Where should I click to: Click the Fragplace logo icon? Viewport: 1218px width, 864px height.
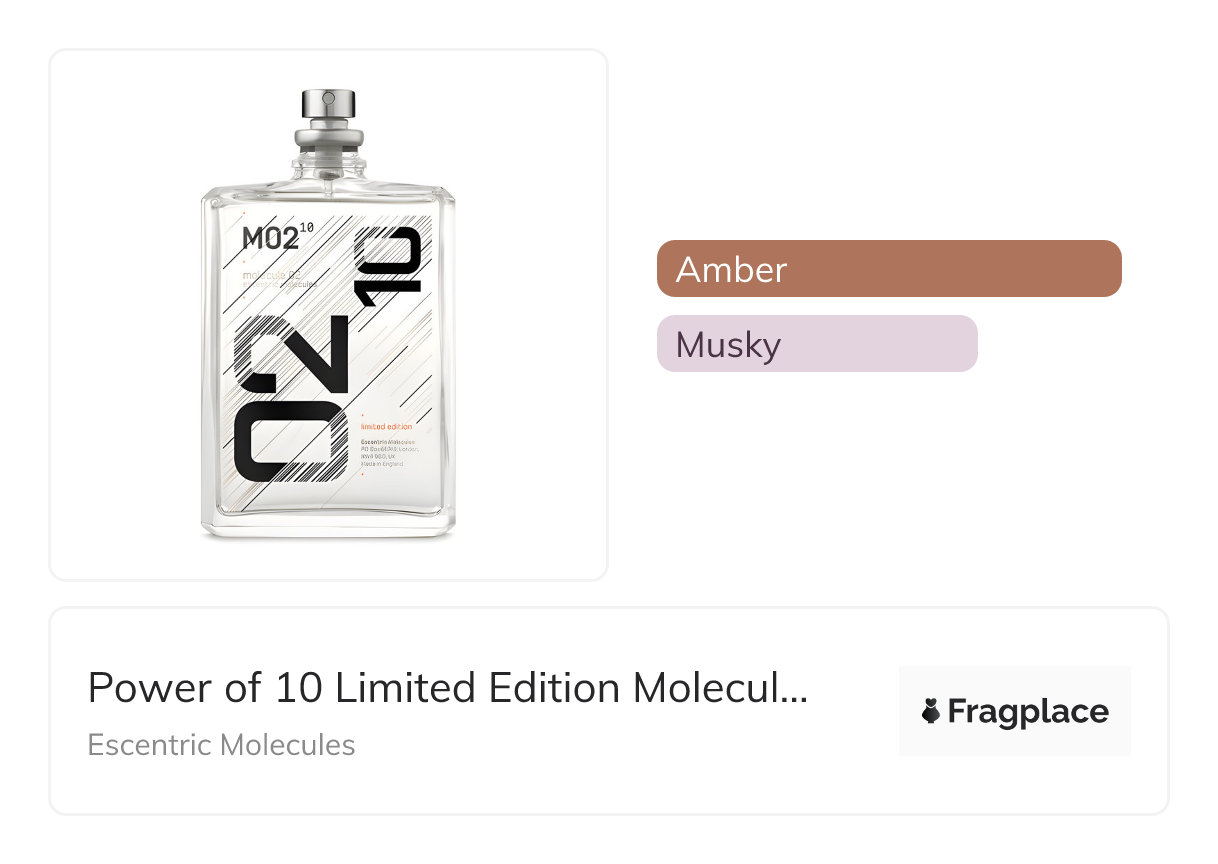[931, 712]
